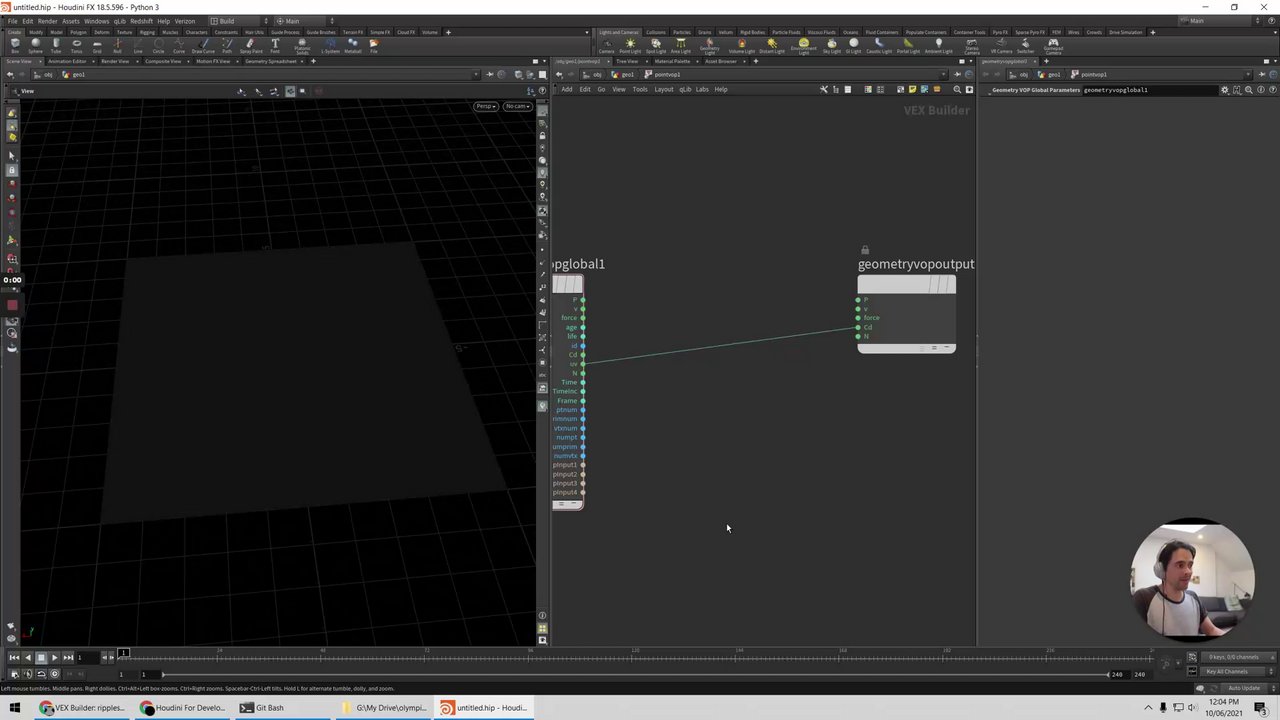The height and width of the screenshot is (720, 1280).
Task: Click the network editor search magnifier icon
Action: tap(957, 90)
